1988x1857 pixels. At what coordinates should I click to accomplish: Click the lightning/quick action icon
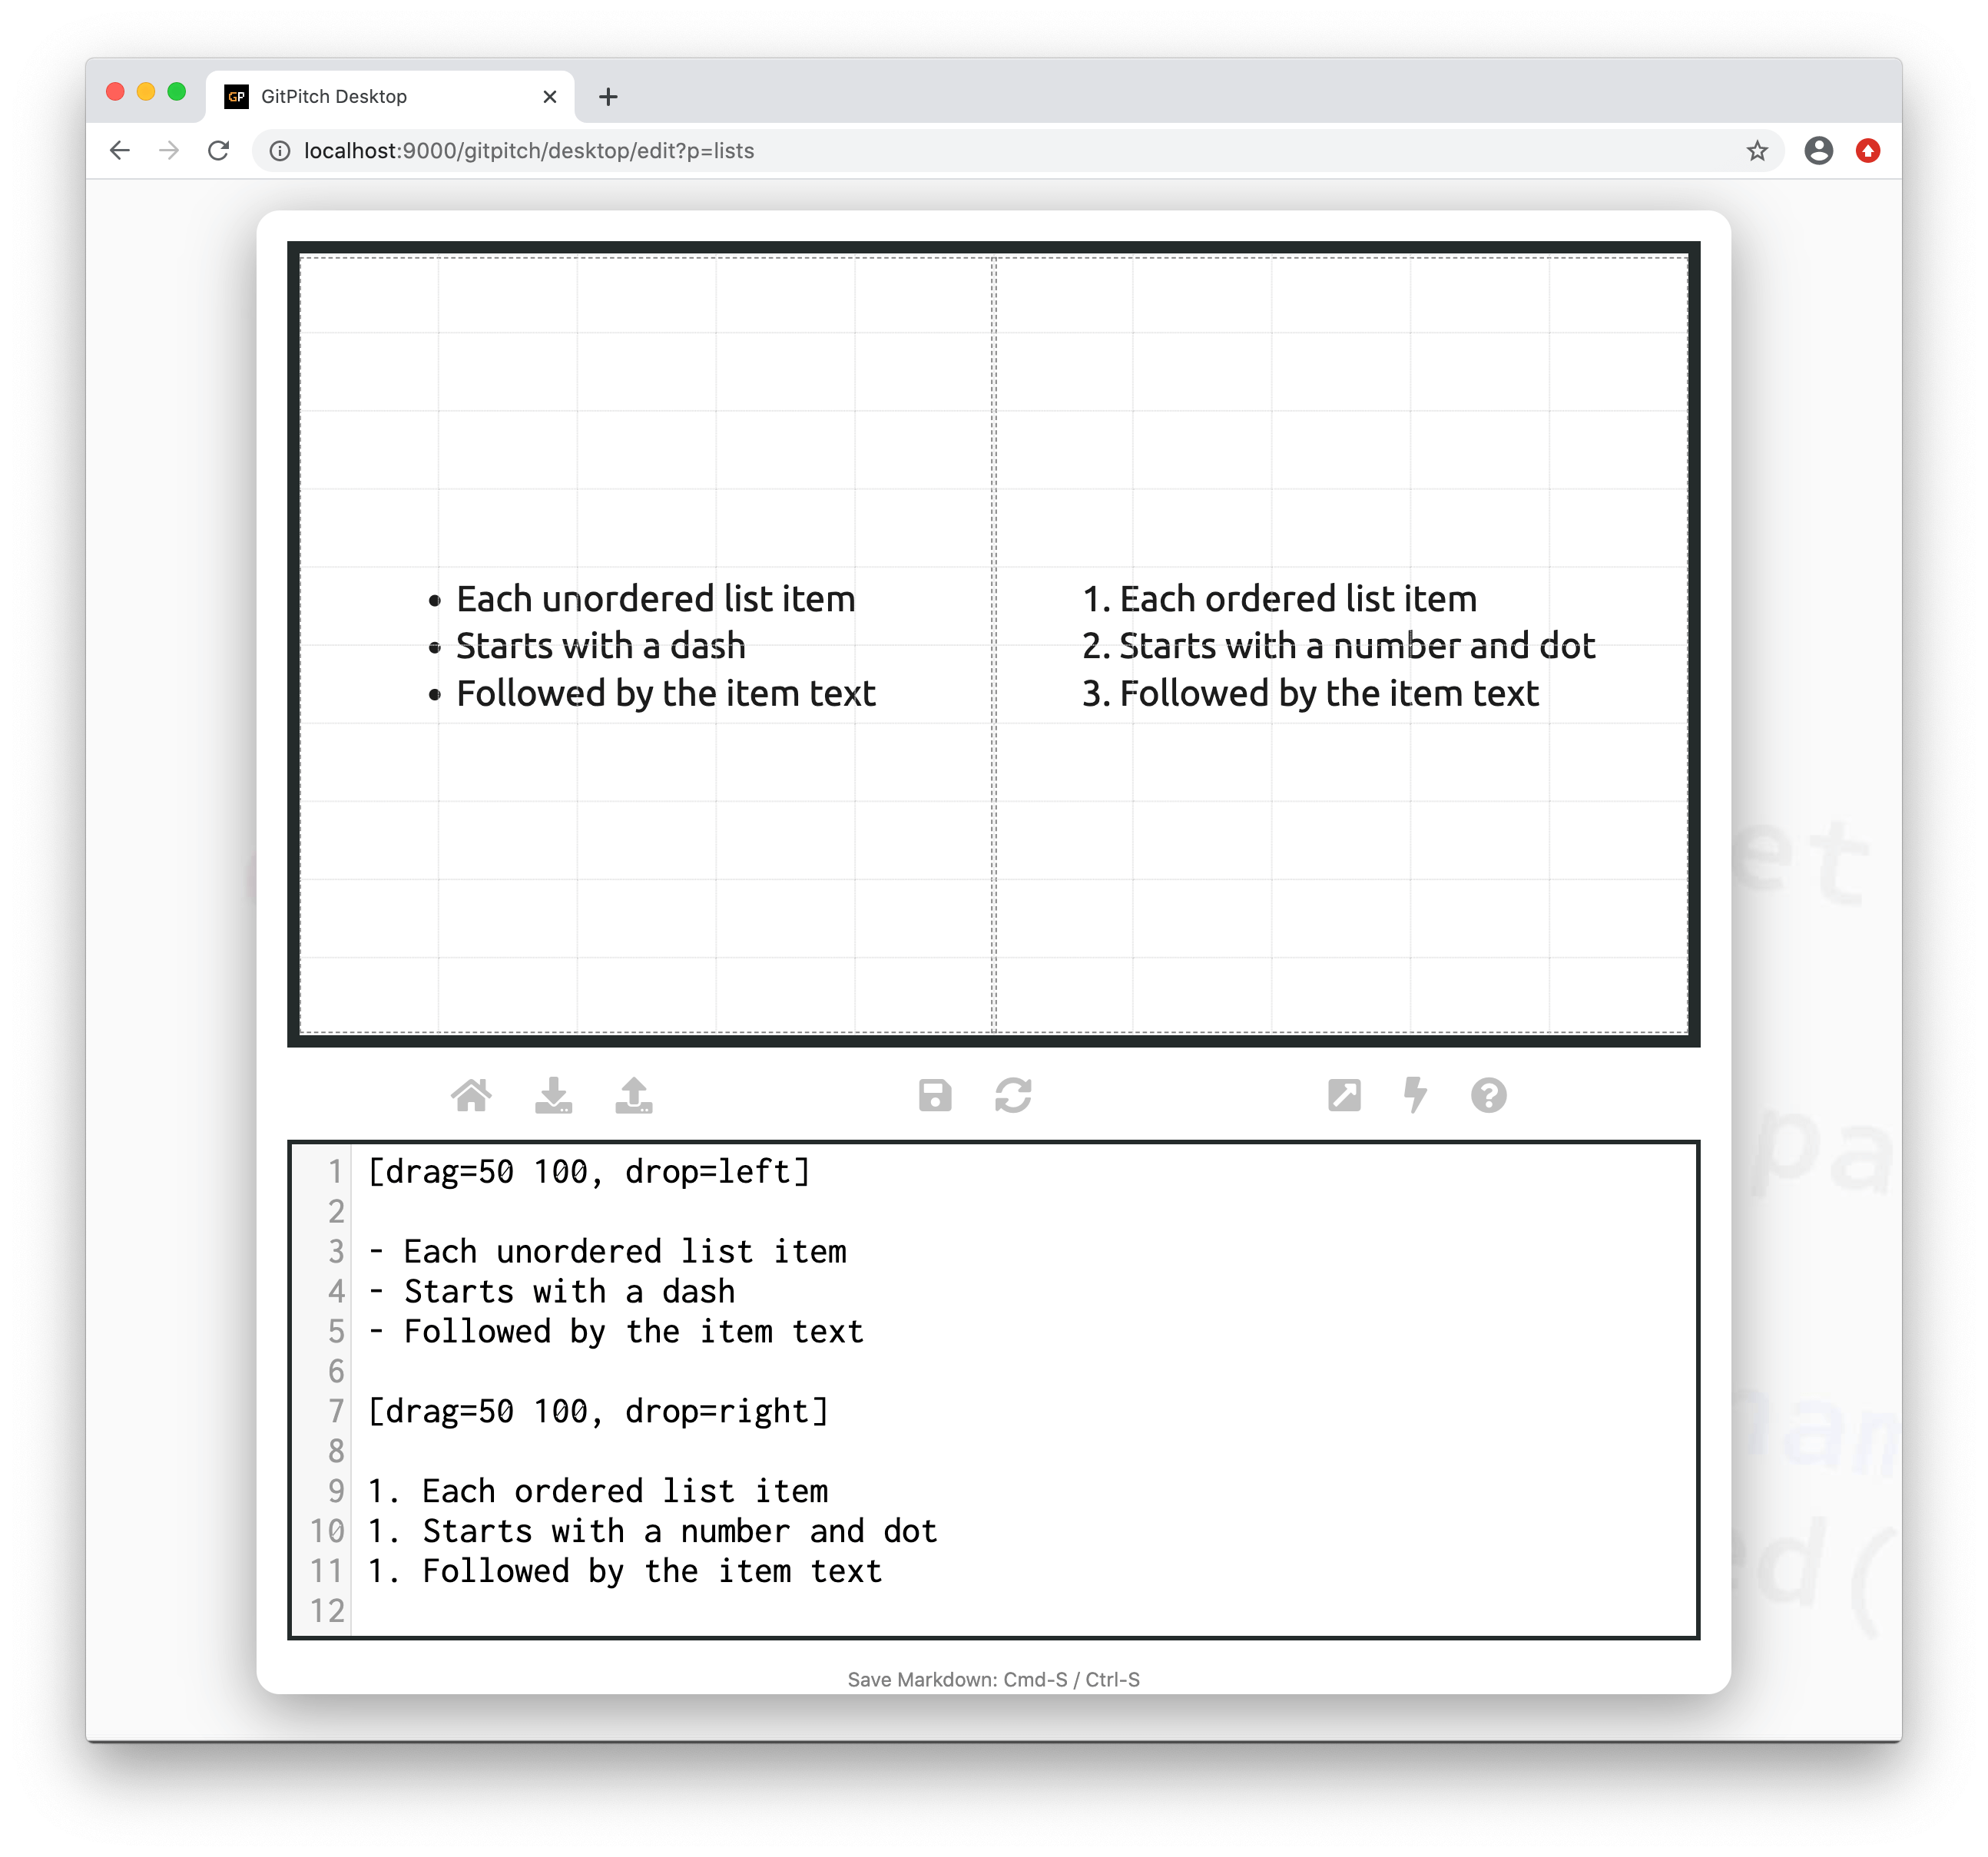pyautogui.click(x=1417, y=1096)
